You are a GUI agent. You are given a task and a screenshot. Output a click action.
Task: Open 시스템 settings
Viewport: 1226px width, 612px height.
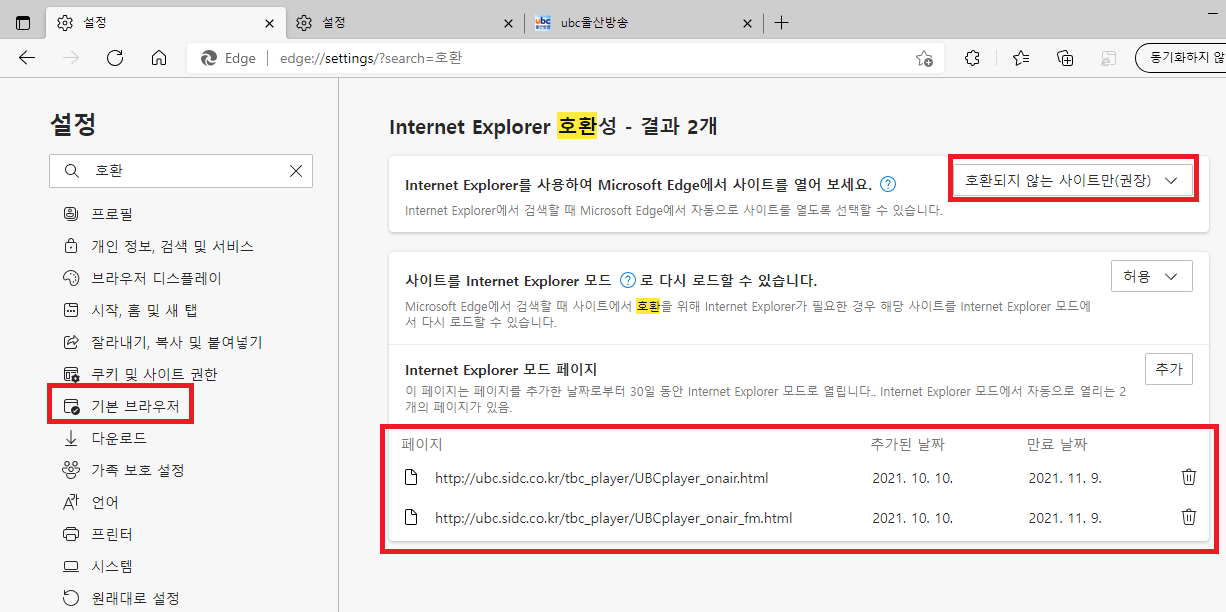[111, 566]
